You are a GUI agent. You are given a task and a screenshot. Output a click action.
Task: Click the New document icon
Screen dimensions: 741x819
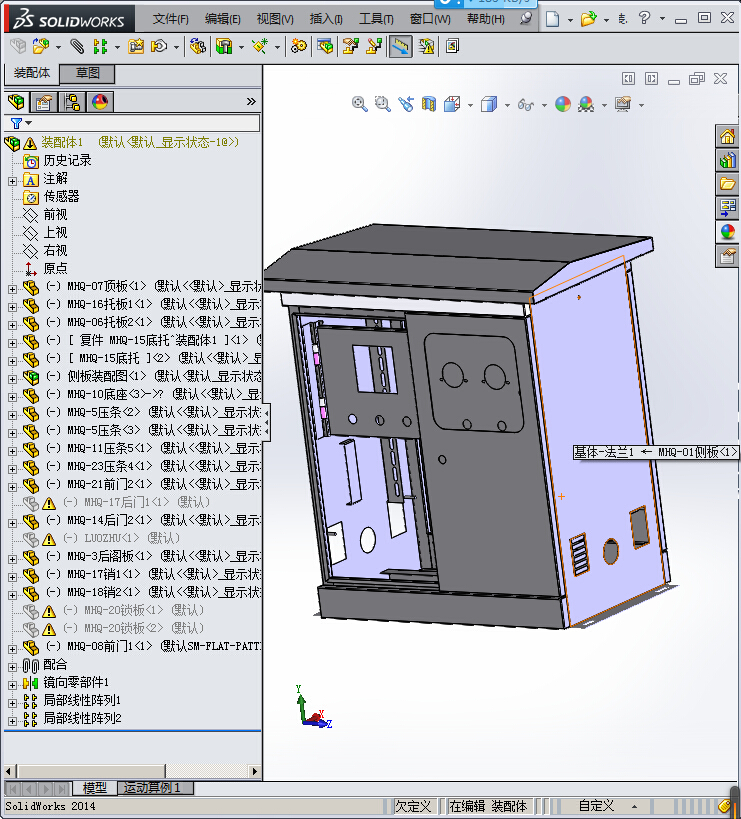[552, 19]
